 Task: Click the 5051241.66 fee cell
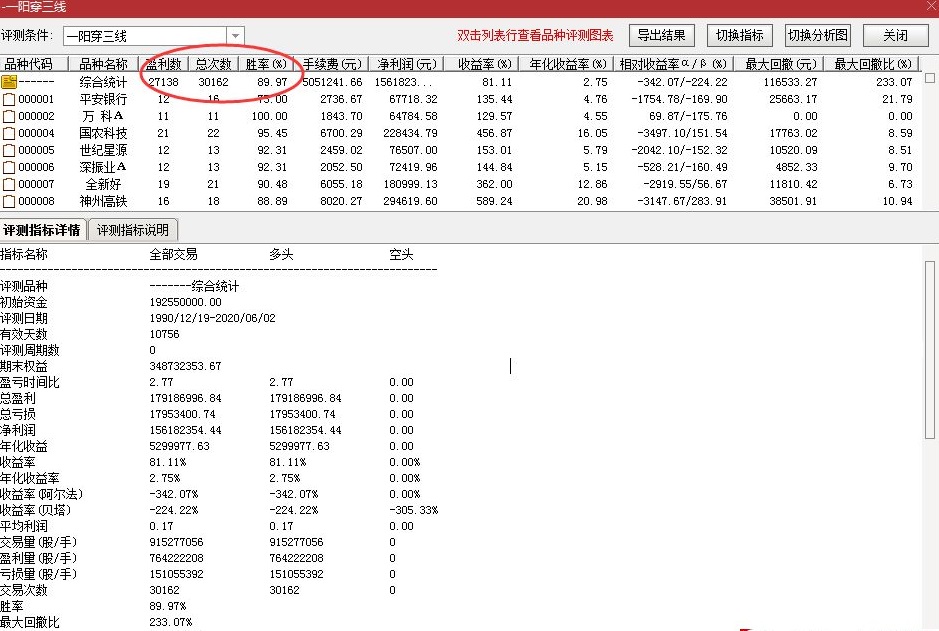point(332,82)
